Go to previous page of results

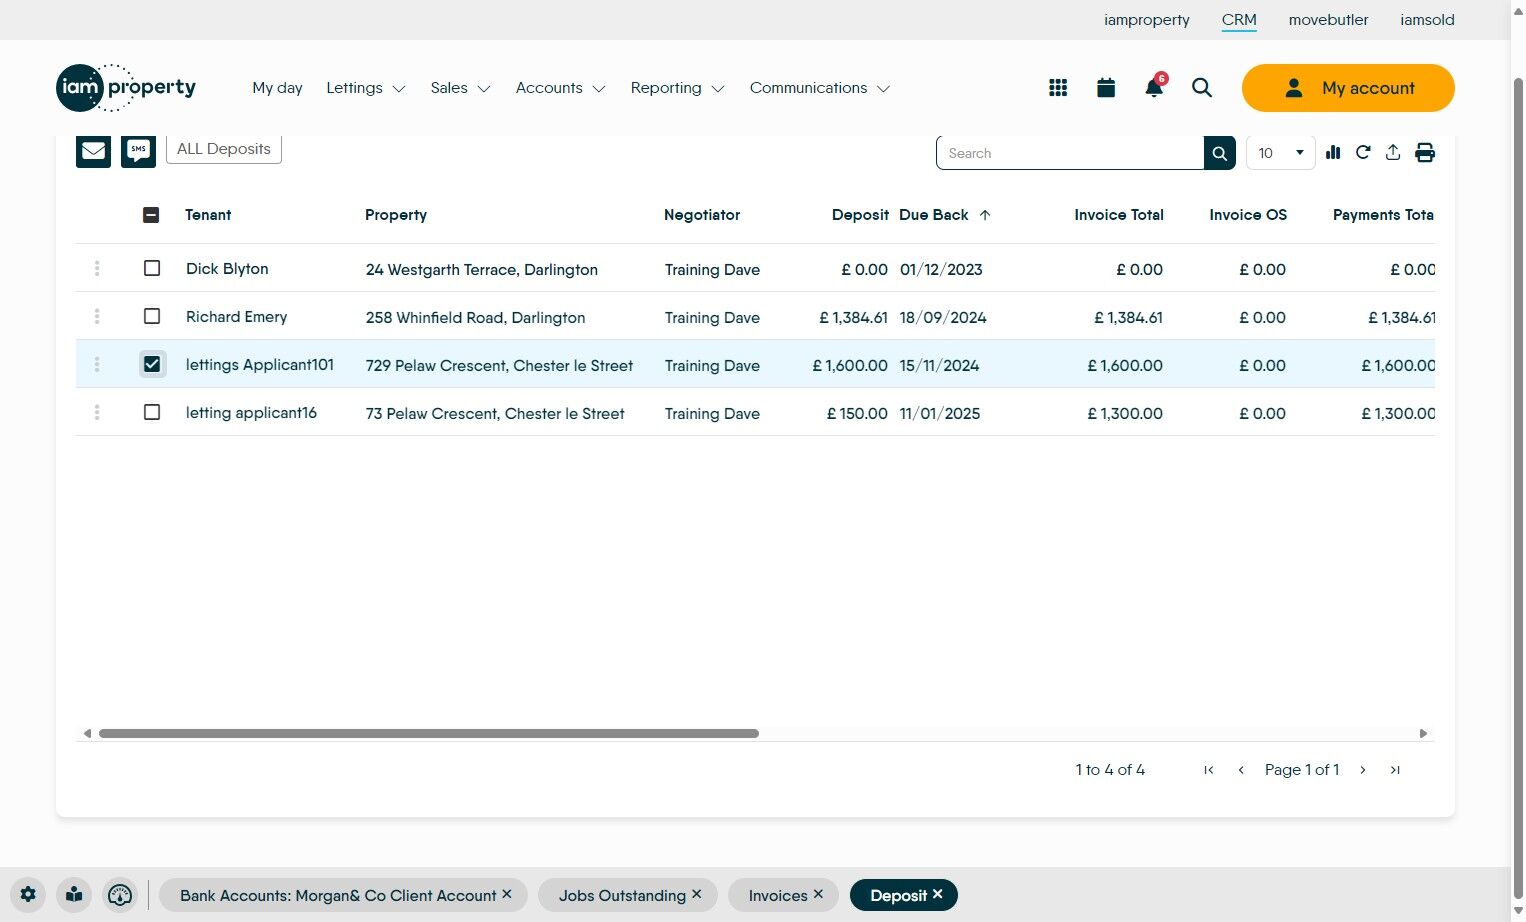pos(1241,770)
